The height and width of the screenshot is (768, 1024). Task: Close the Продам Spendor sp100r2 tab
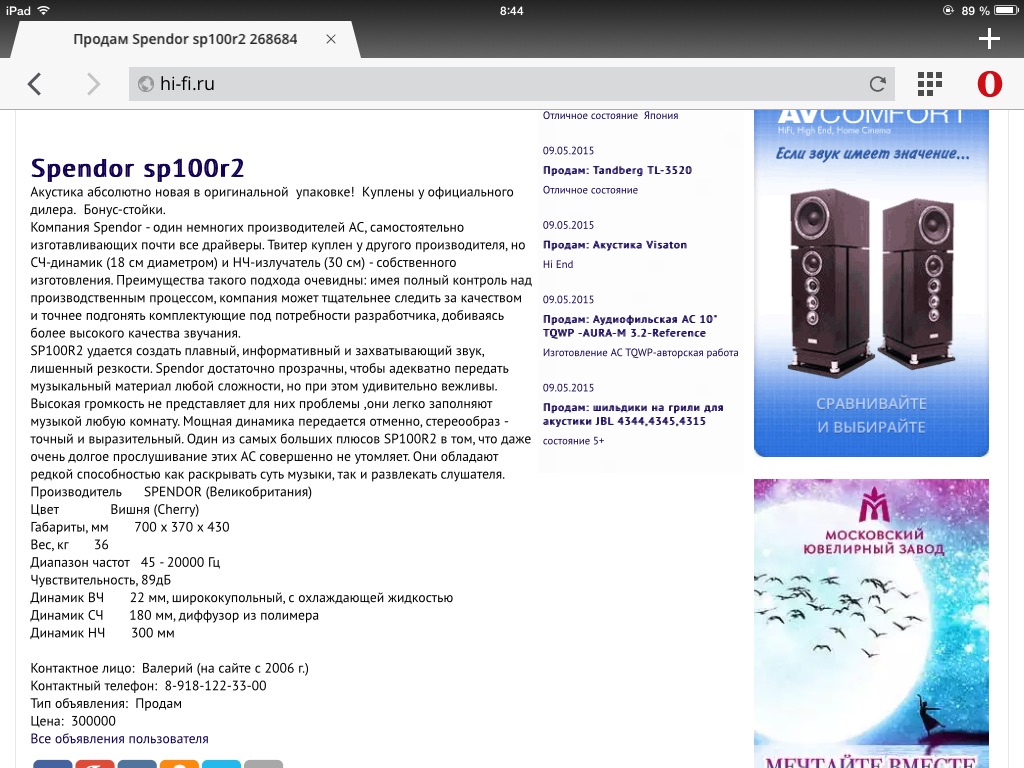[x=331, y=39]
